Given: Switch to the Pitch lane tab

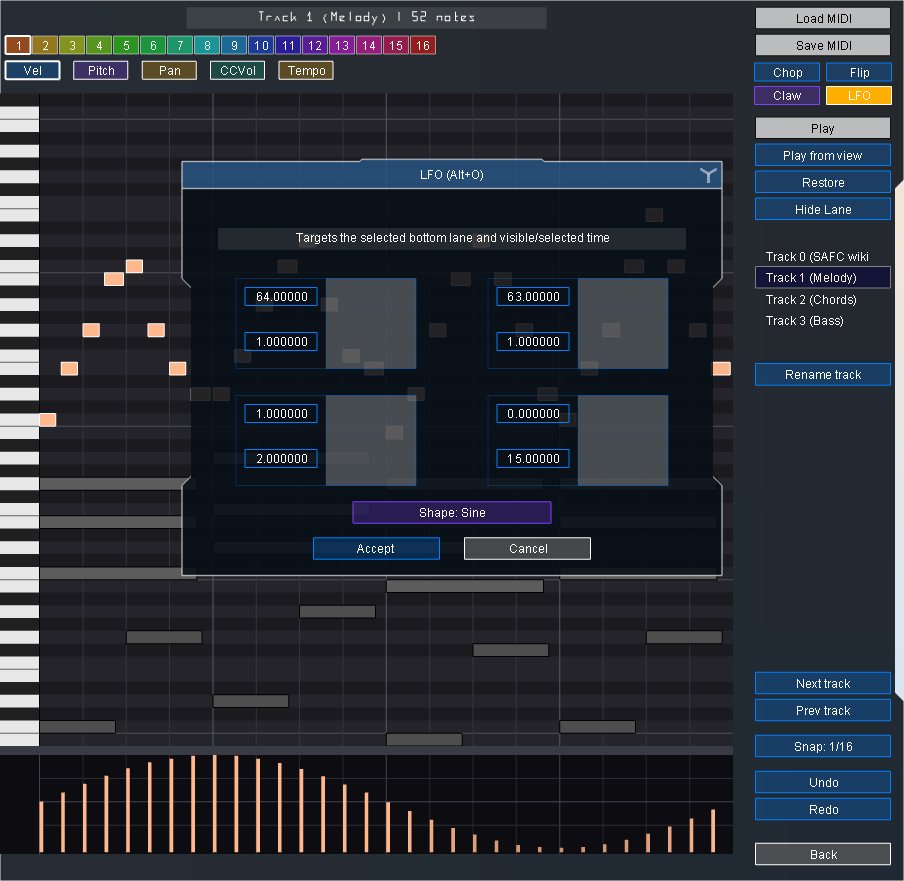Looking at the screenshot, I should point(101,70).
